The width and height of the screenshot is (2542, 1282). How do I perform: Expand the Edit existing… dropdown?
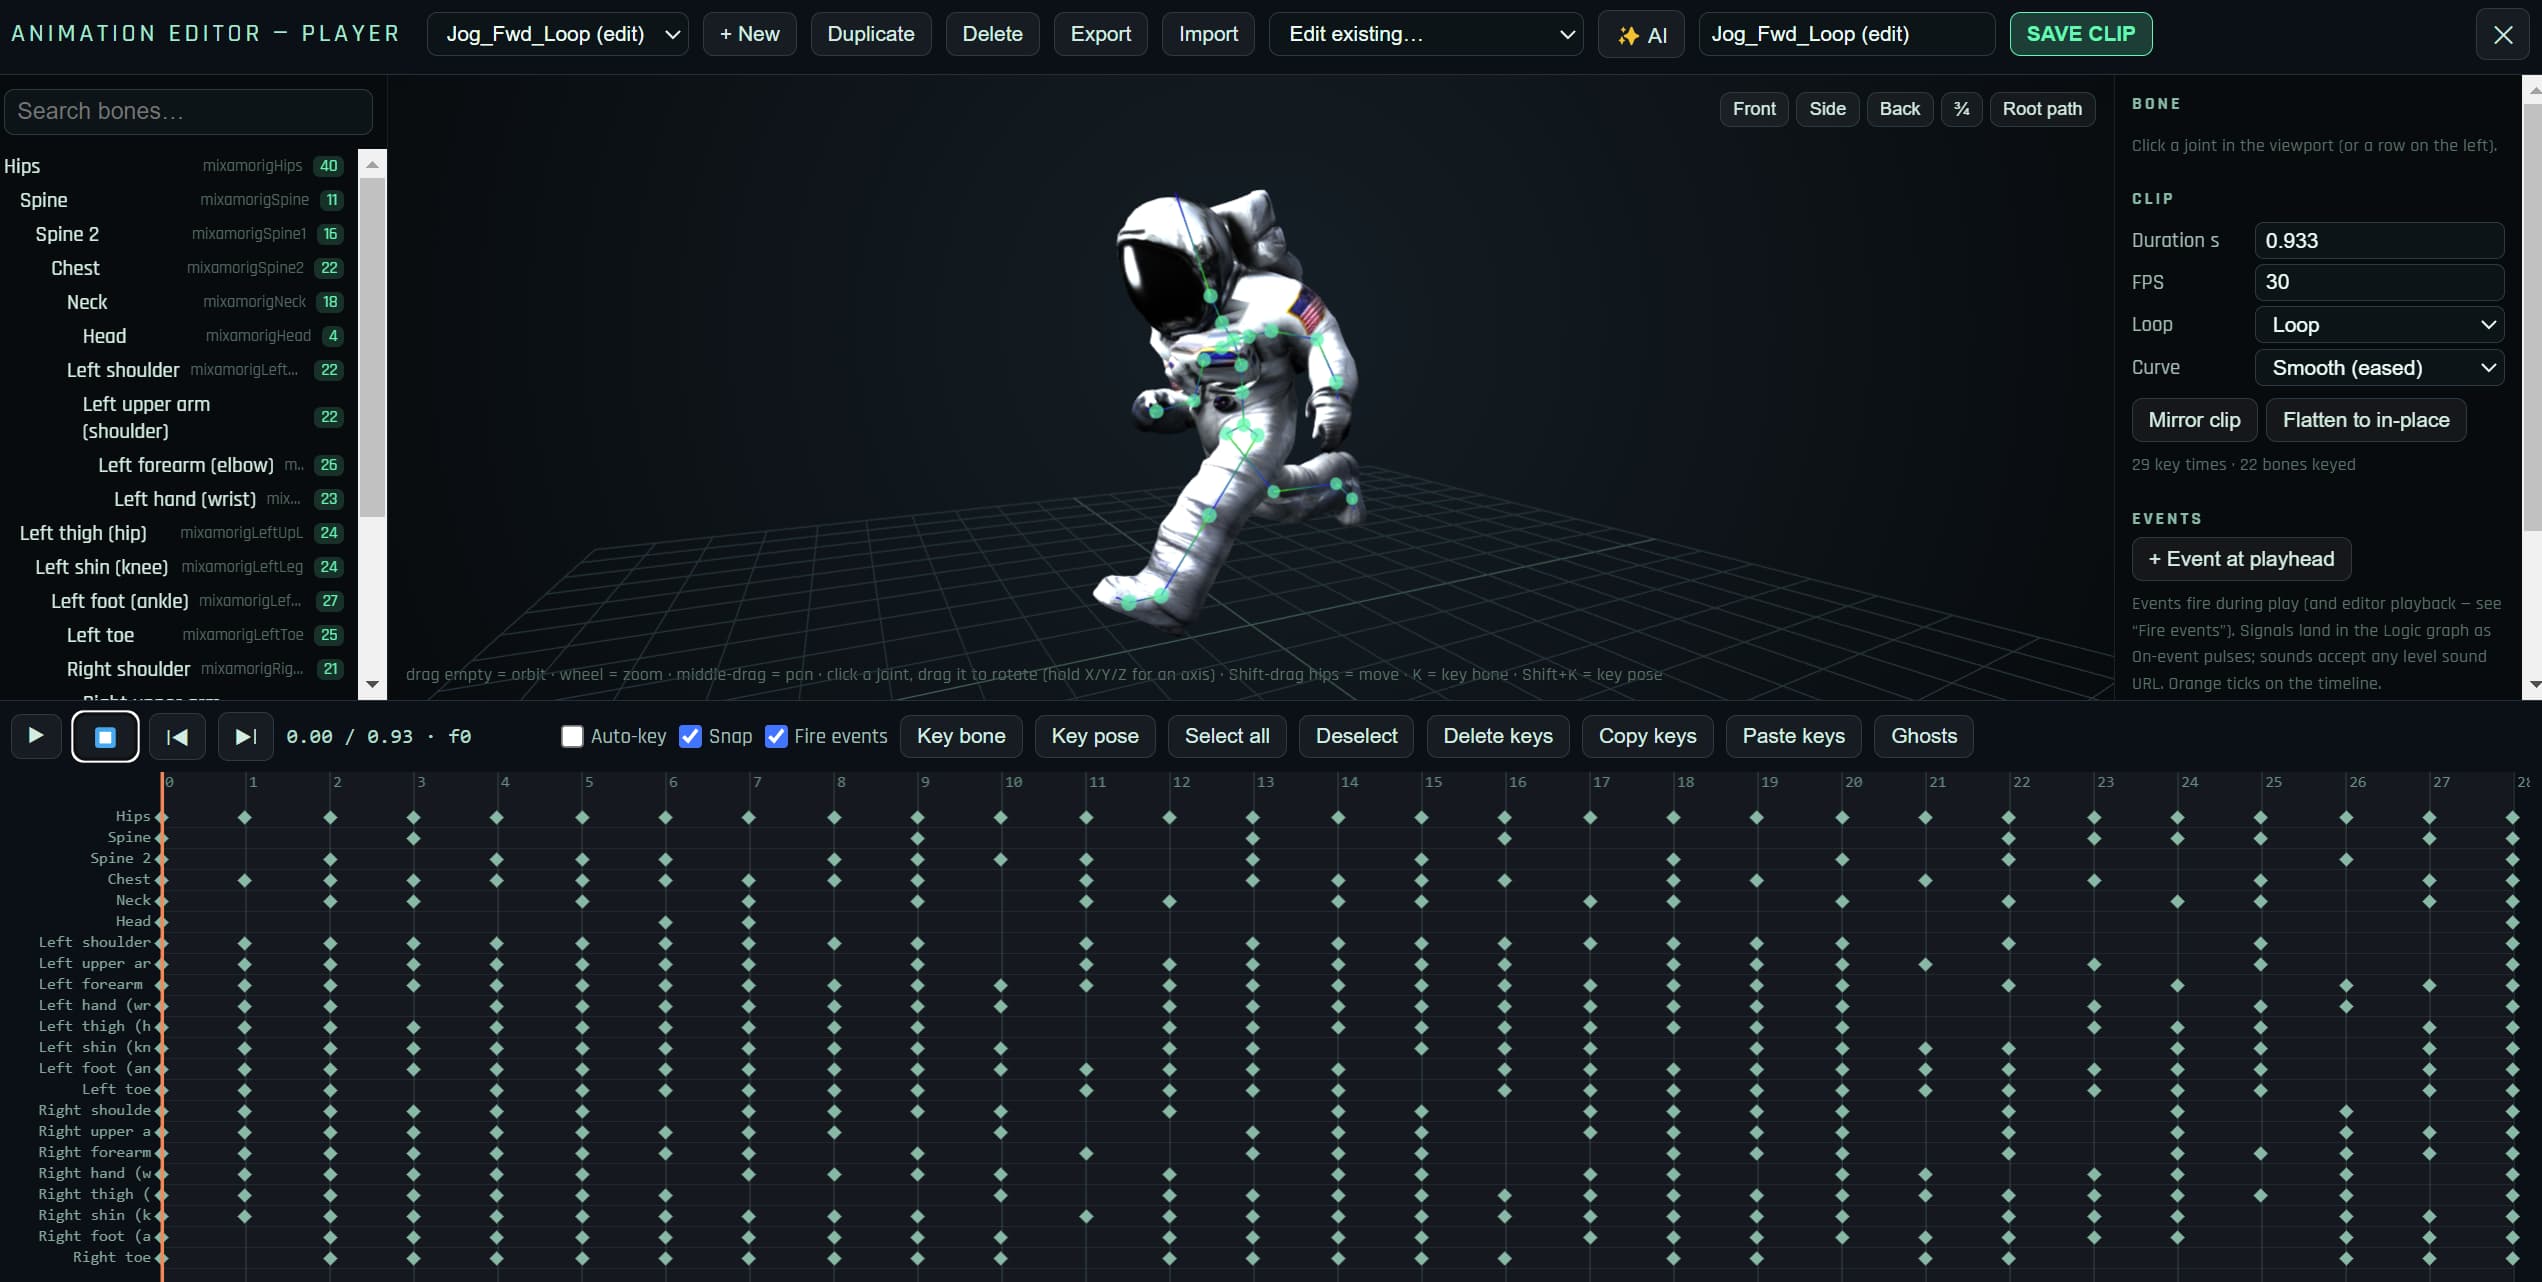(x=1426, y=34)
